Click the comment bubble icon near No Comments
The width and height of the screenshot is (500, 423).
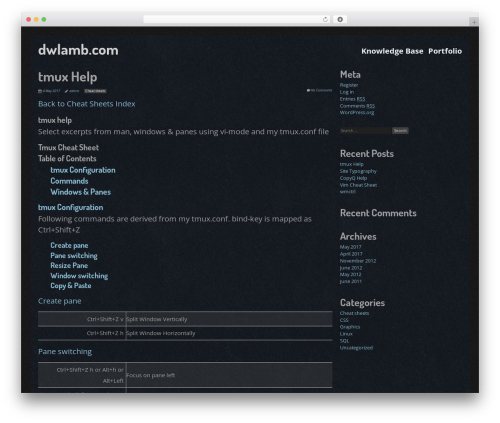308,90
